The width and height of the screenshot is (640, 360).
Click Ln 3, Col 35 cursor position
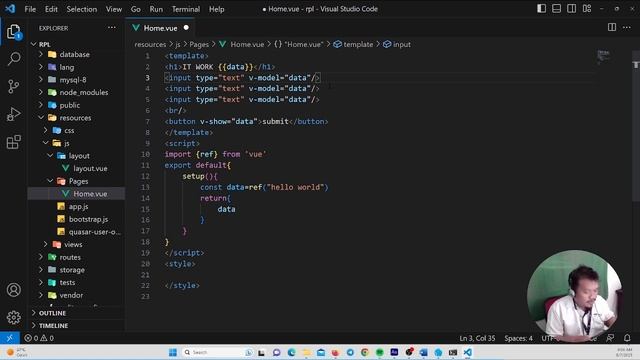pyautogui.click(x=477, y=338)
